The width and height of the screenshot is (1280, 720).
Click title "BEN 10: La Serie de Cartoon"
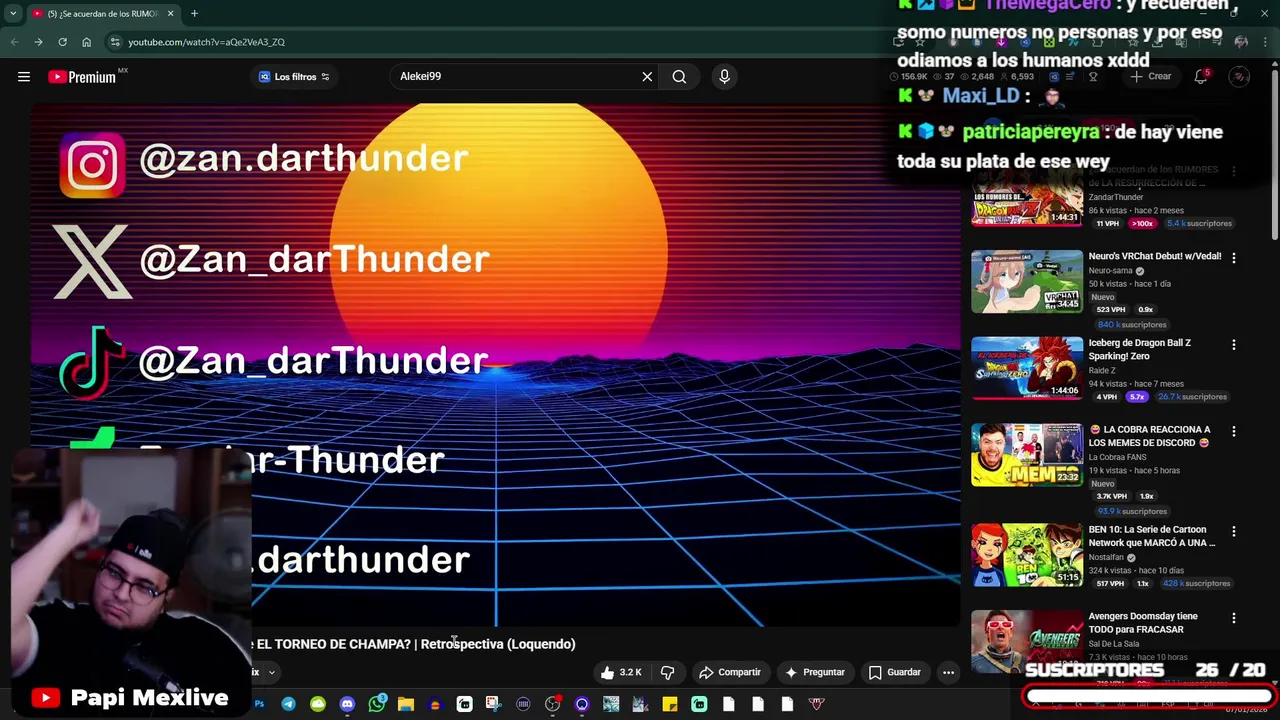coord(1152,537)
